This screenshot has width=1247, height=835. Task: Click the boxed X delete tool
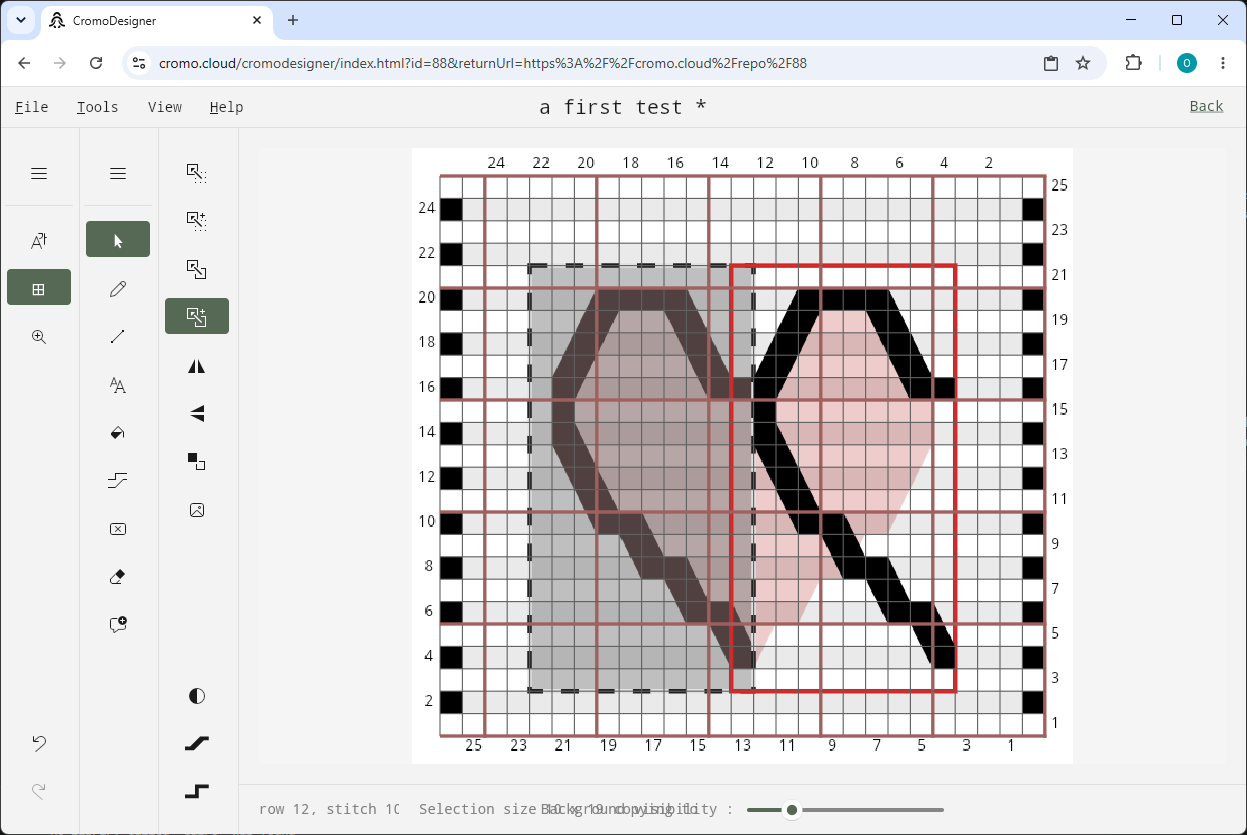click(118, 529)
